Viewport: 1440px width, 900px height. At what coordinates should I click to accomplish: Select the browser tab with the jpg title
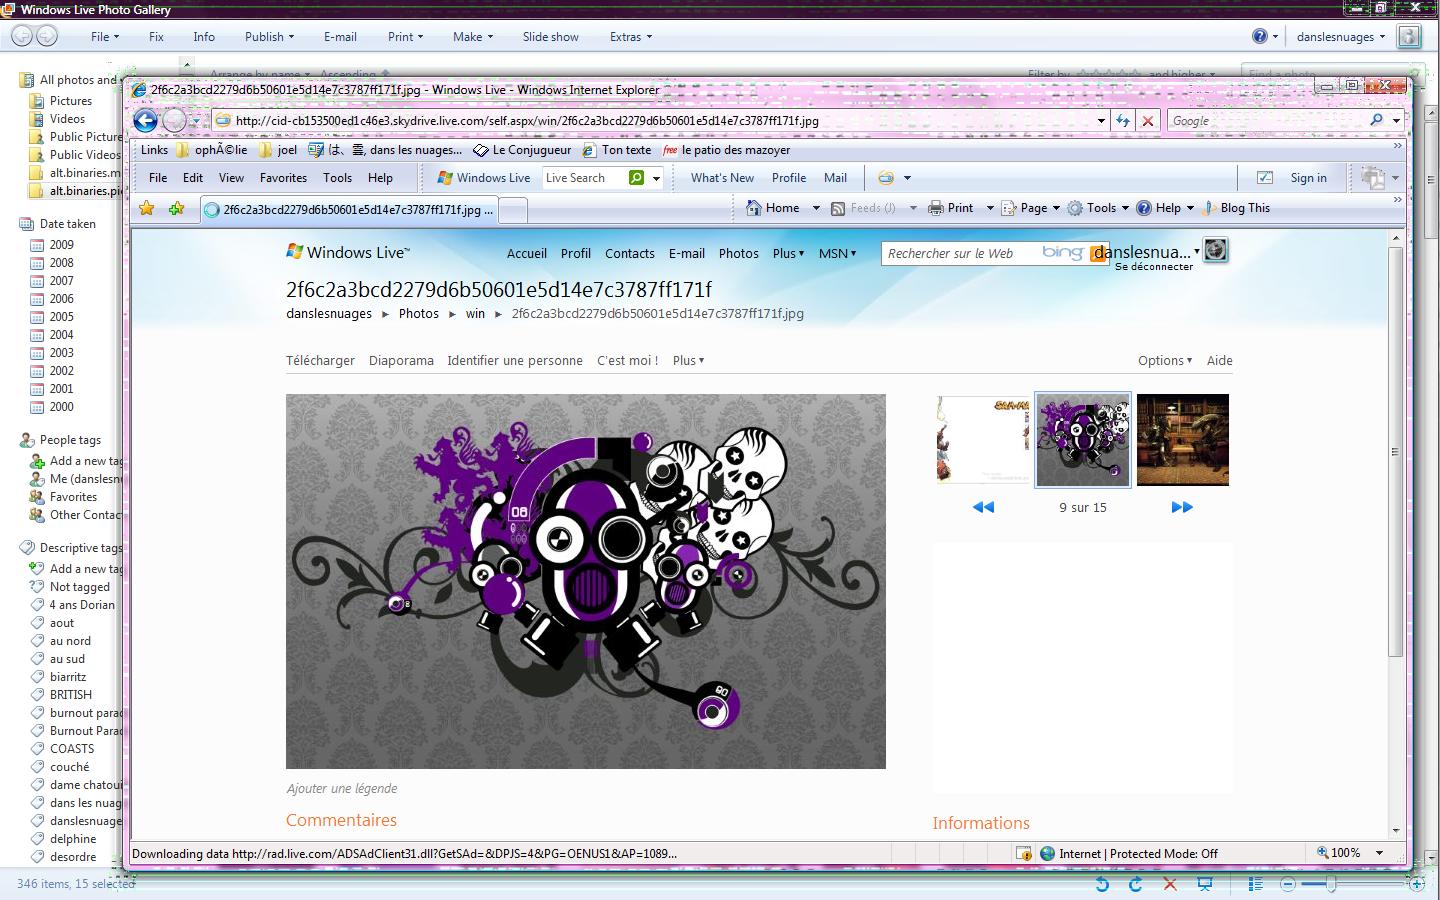point(348,210)
